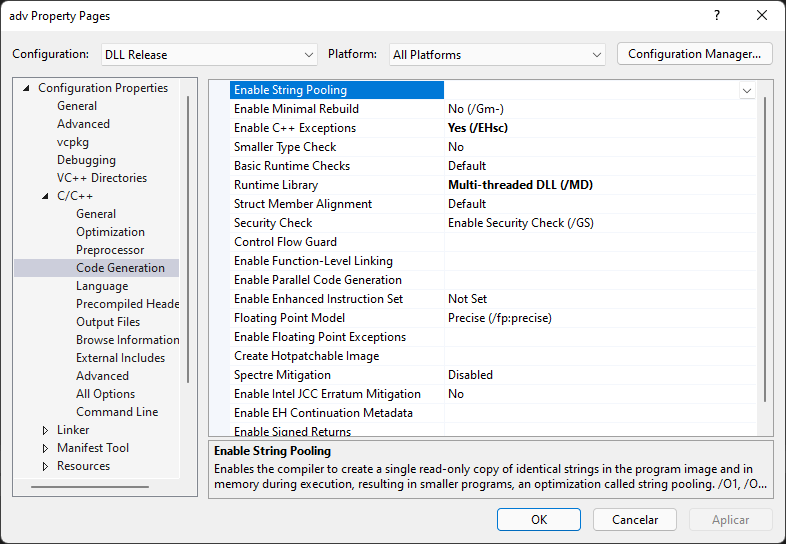Select the Floating Point Model property
Image resolution: width=786 pixels, height=544 pixels.
coord(289,318)
